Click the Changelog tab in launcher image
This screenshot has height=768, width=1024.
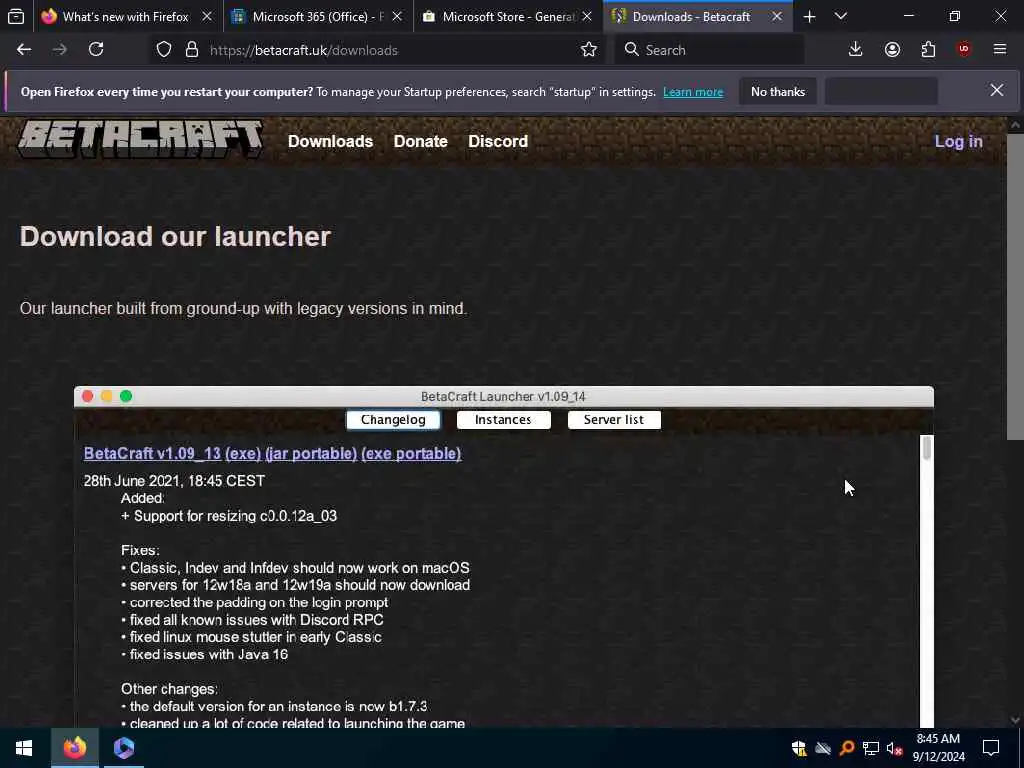[393, 420]
